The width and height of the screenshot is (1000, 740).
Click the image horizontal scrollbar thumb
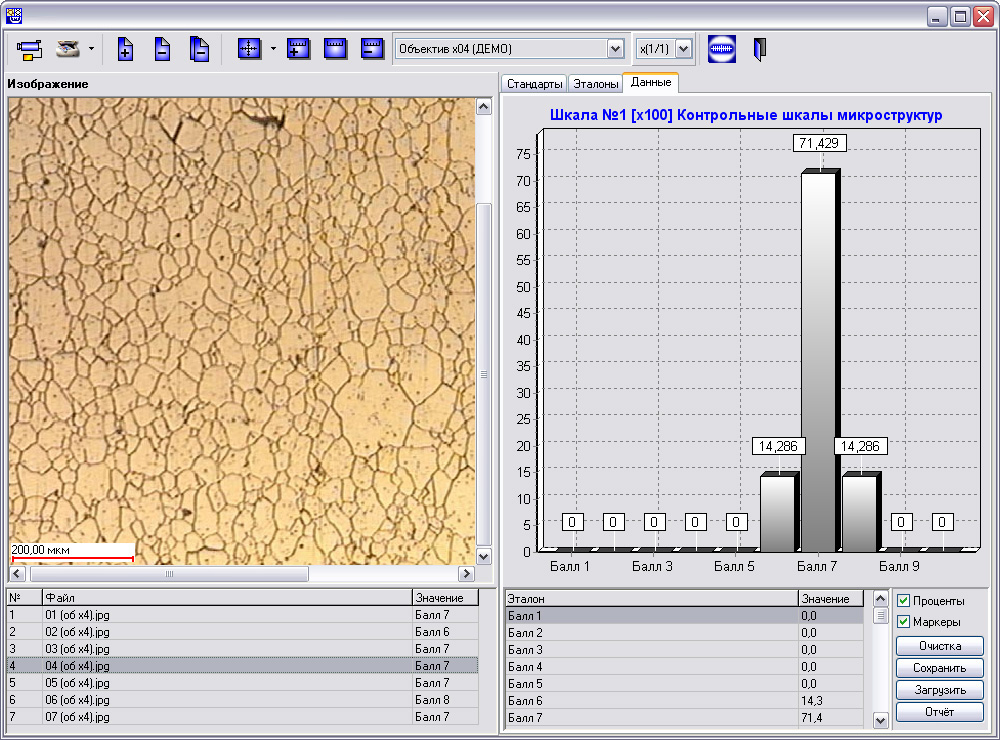(169, 574)
